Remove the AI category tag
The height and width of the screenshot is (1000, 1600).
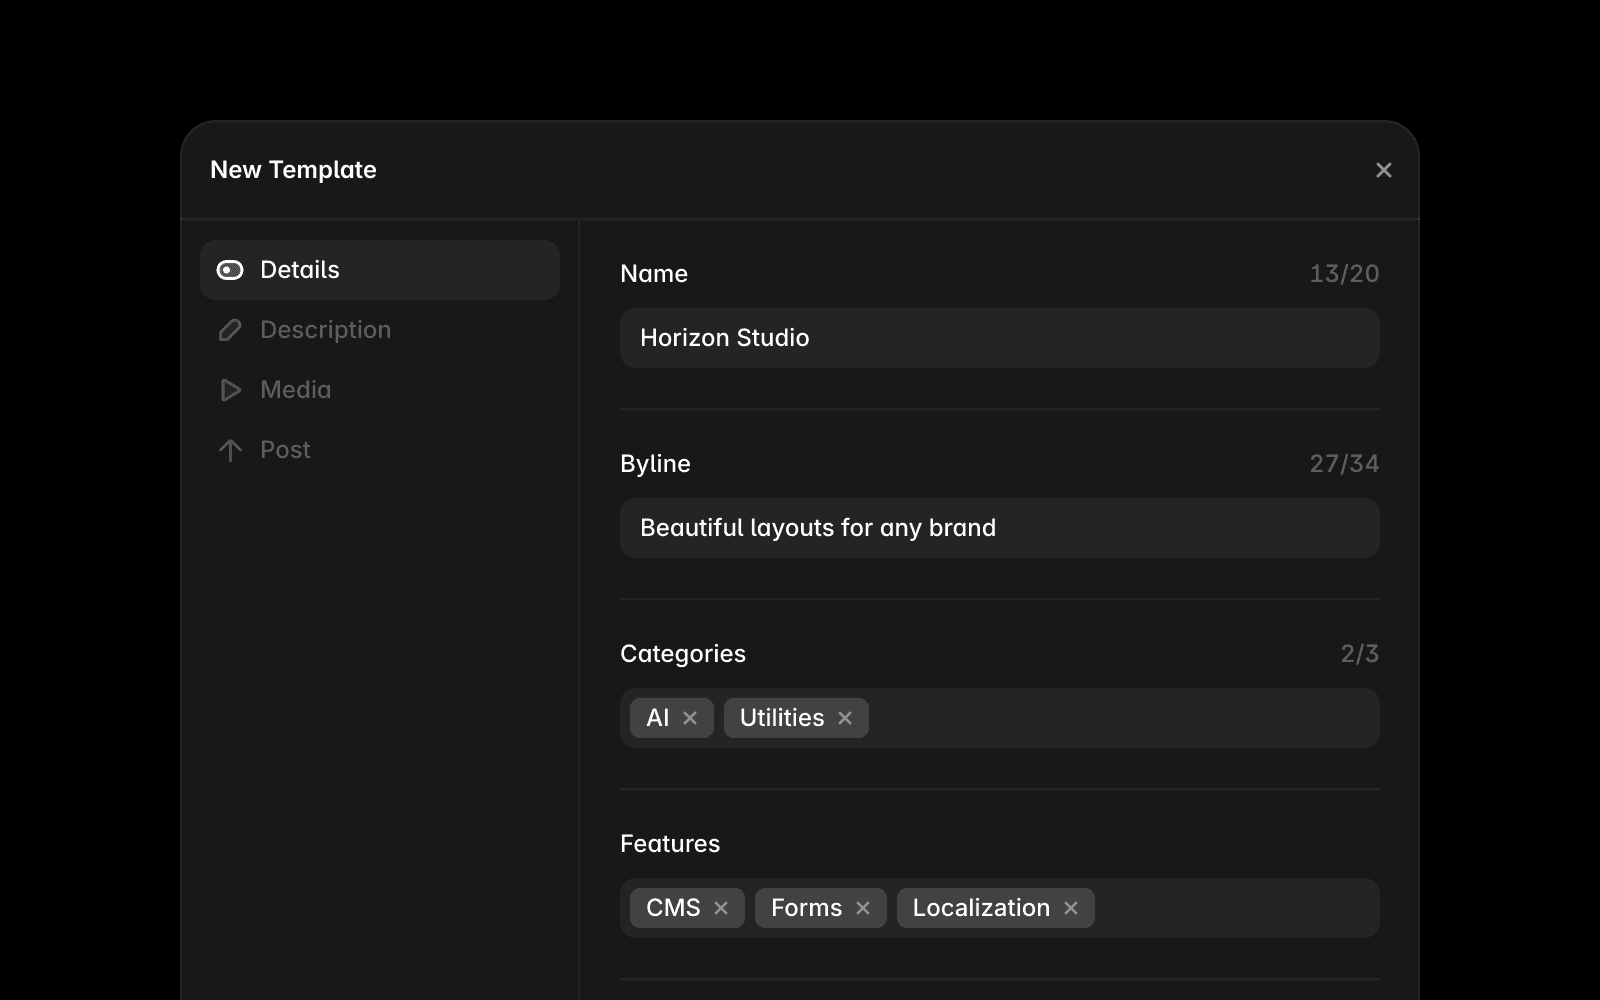(690, 718)
